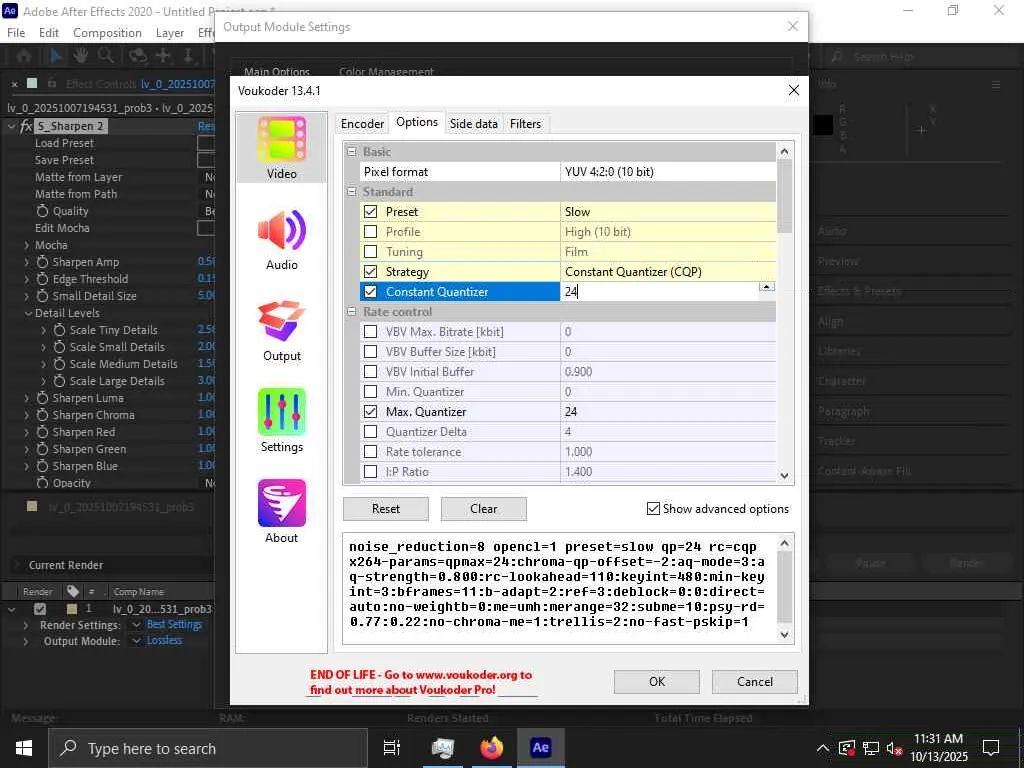Toggle Scale Tiny Details stopwatch

[x=59, y=330]
